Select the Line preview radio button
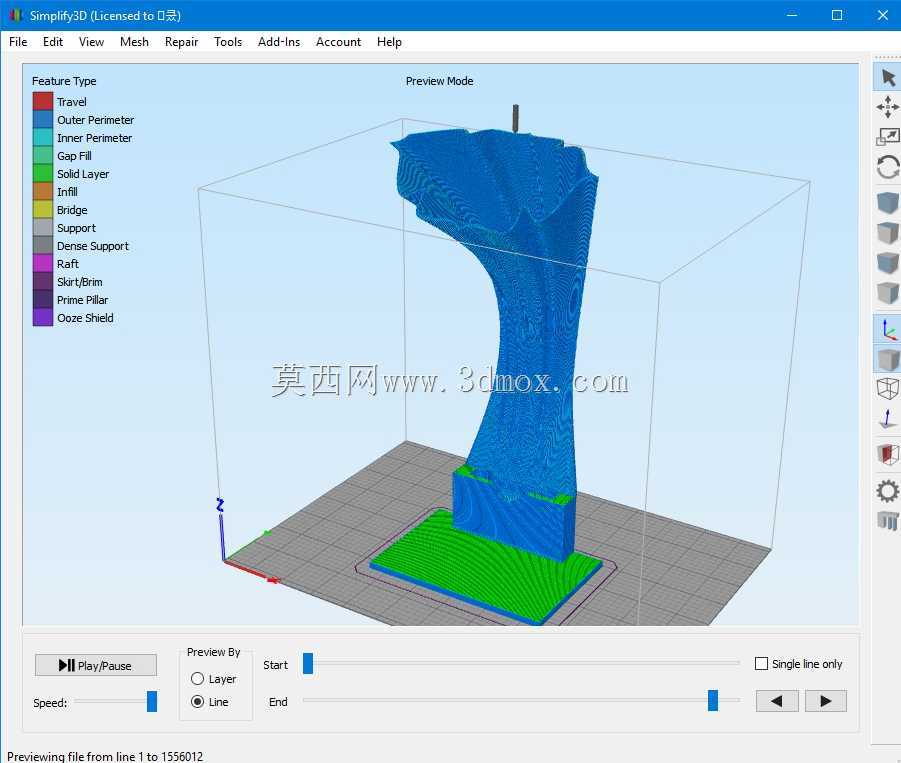Screen dimensions: 901x763 tap(197, 702)
